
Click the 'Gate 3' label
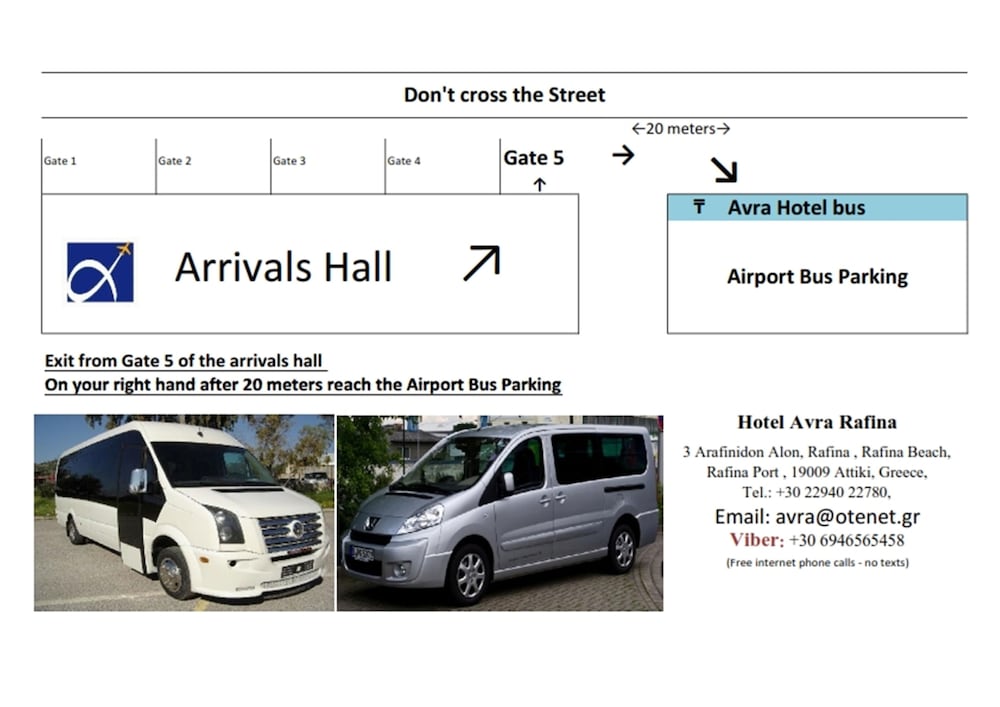click(x=290, y=161)
